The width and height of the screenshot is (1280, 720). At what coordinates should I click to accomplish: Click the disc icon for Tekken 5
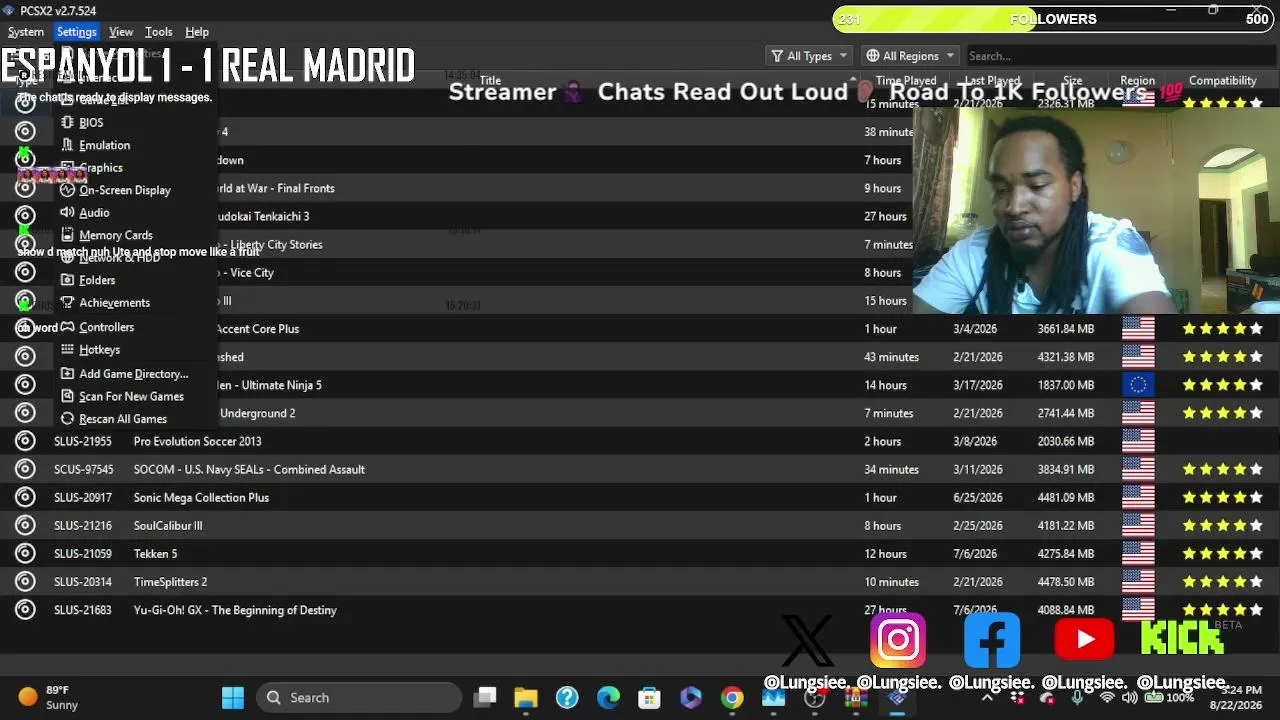pos(25,554)
